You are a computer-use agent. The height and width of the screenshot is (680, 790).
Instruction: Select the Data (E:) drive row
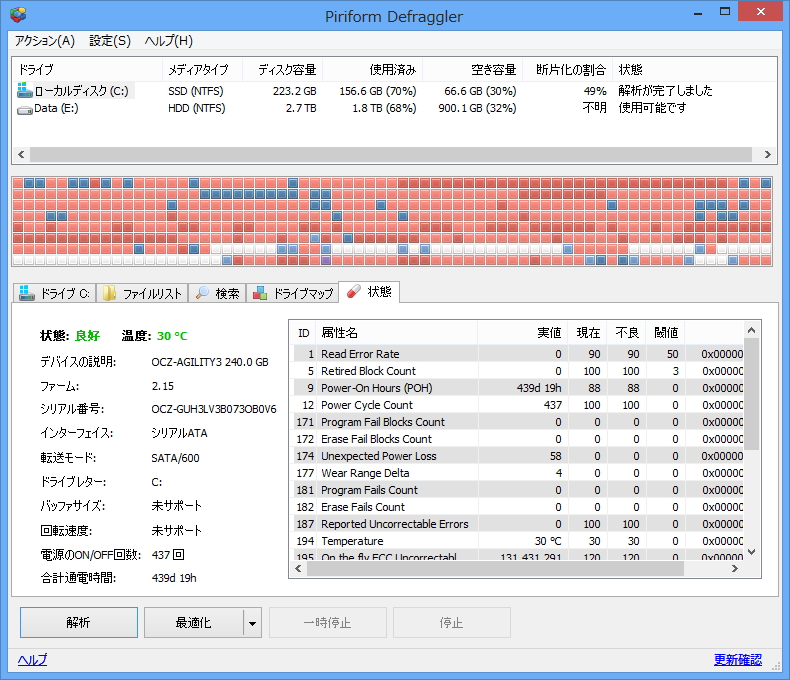pyautogui.click(x=394, y=108)
